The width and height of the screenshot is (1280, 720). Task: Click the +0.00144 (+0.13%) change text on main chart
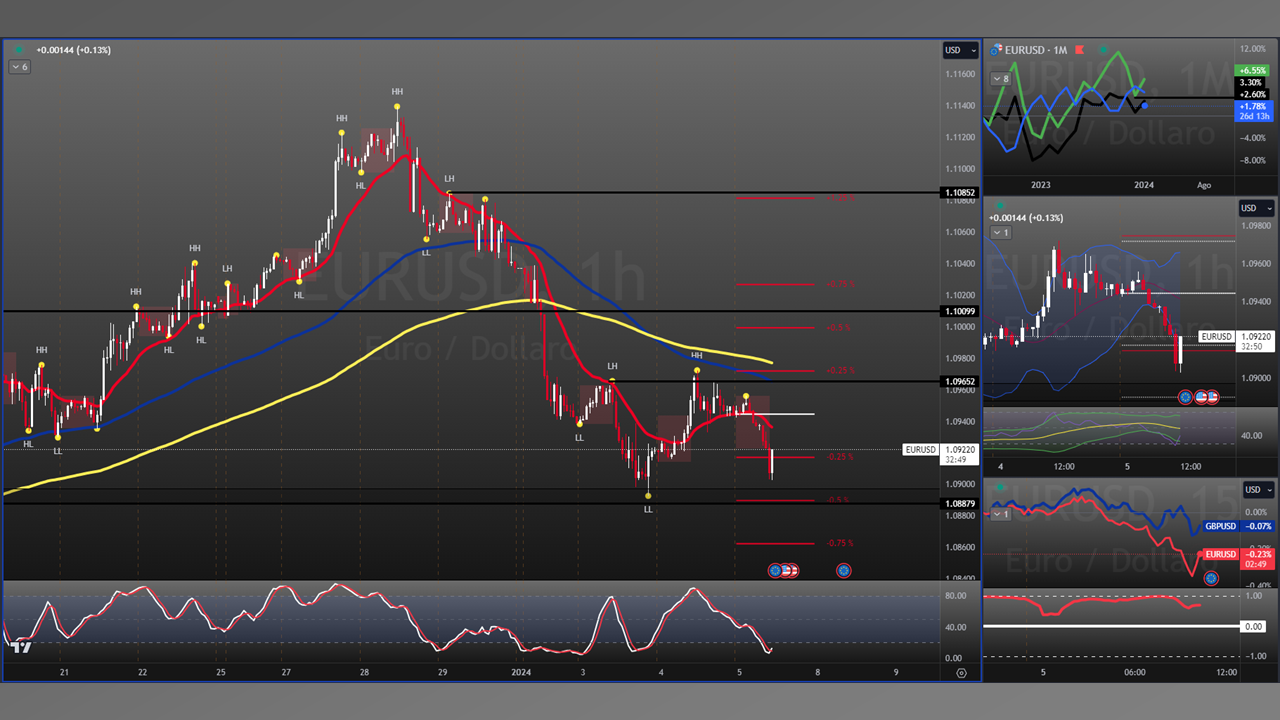[74, 50]
